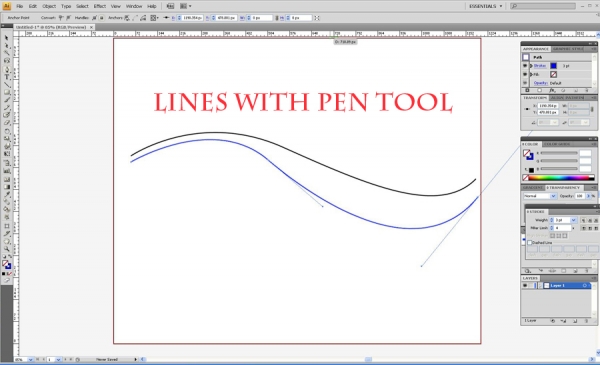Click Layer 1 target circle
This screenshot has height=365, width=600.
585,285
